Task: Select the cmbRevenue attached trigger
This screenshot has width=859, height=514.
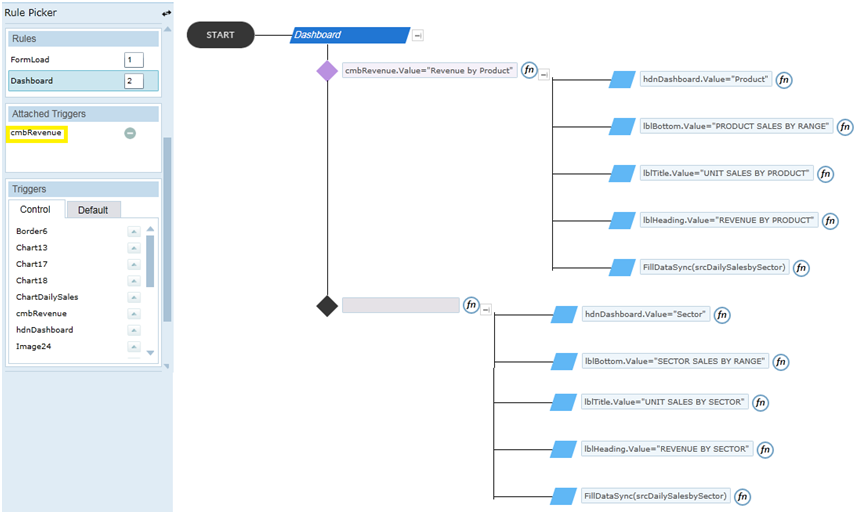Action: (36, 133)
